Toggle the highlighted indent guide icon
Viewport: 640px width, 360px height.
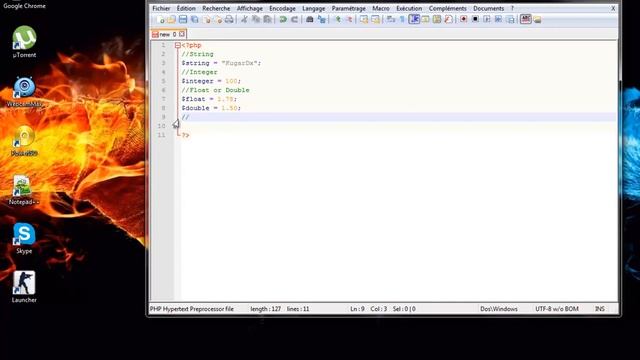[x=414, y=19]
